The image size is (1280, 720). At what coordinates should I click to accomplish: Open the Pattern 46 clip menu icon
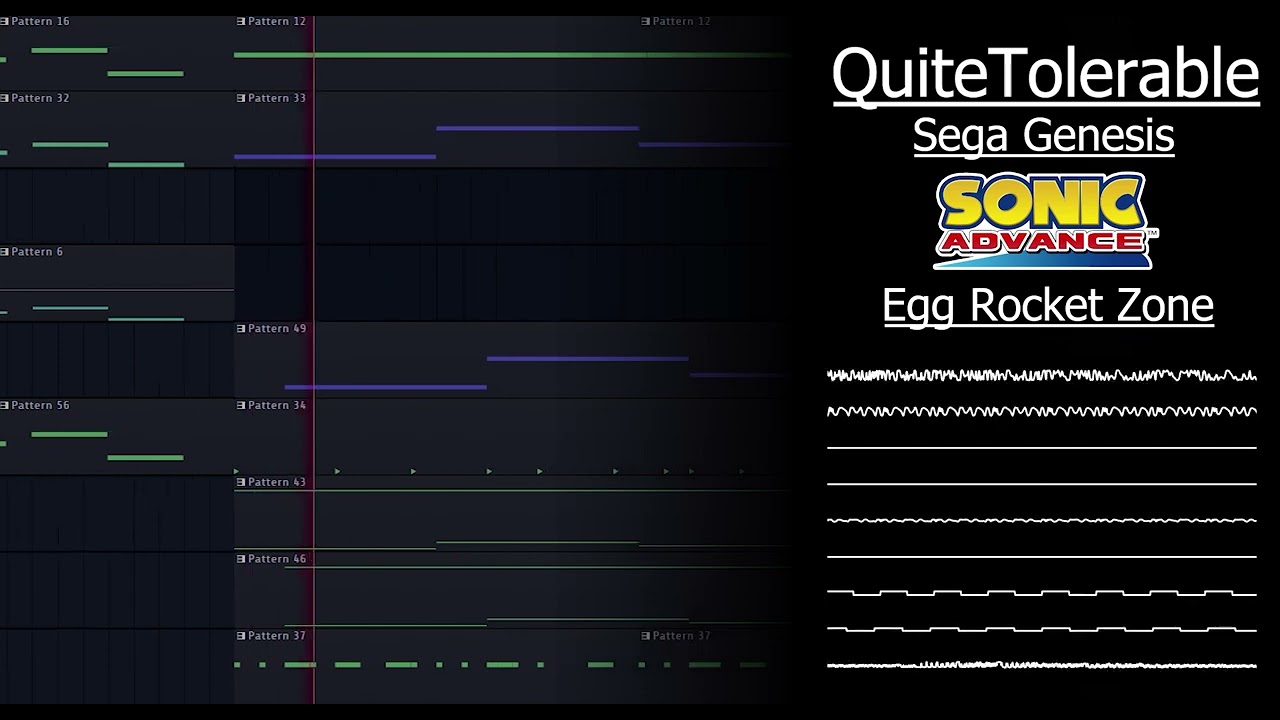240,559
